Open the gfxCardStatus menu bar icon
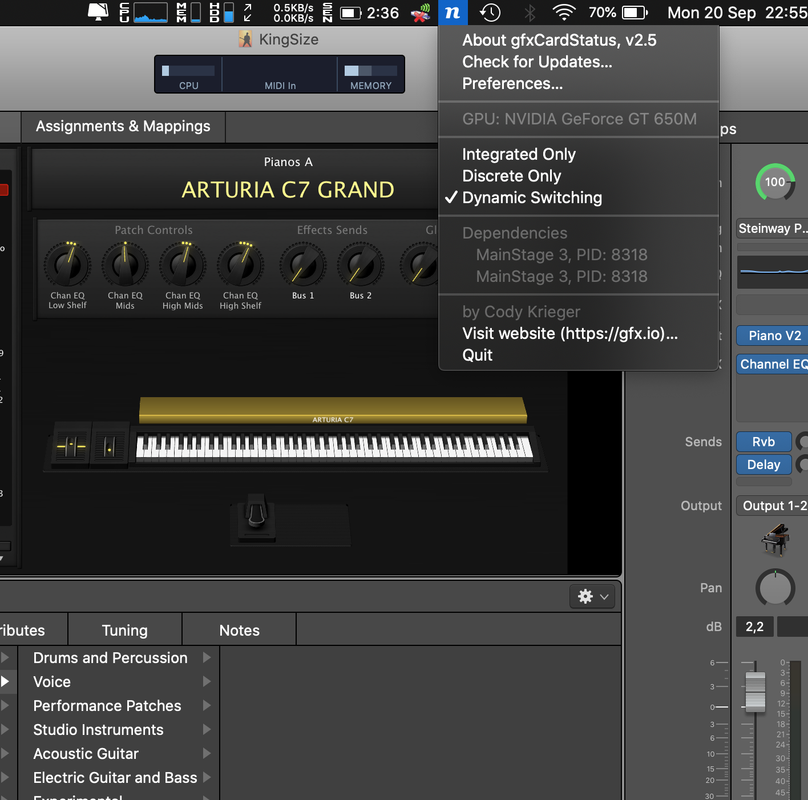 452,12
